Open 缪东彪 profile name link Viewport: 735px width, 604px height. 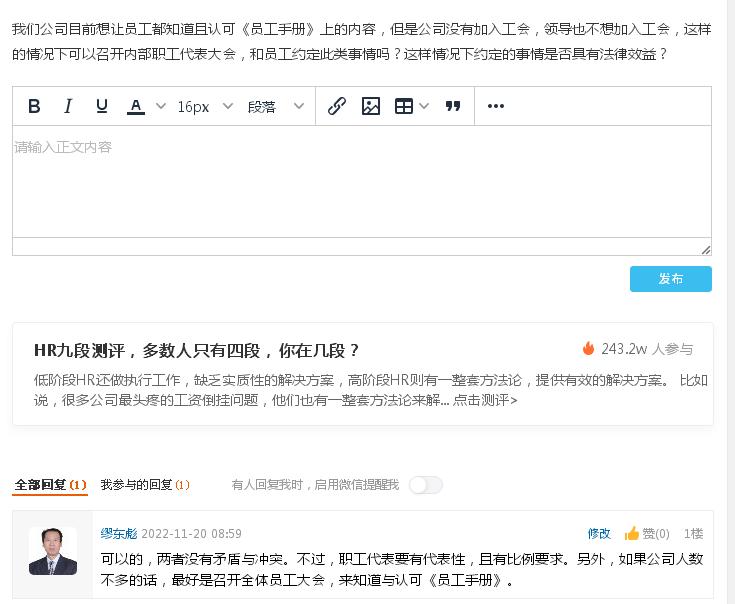click(x=119, y=534)
